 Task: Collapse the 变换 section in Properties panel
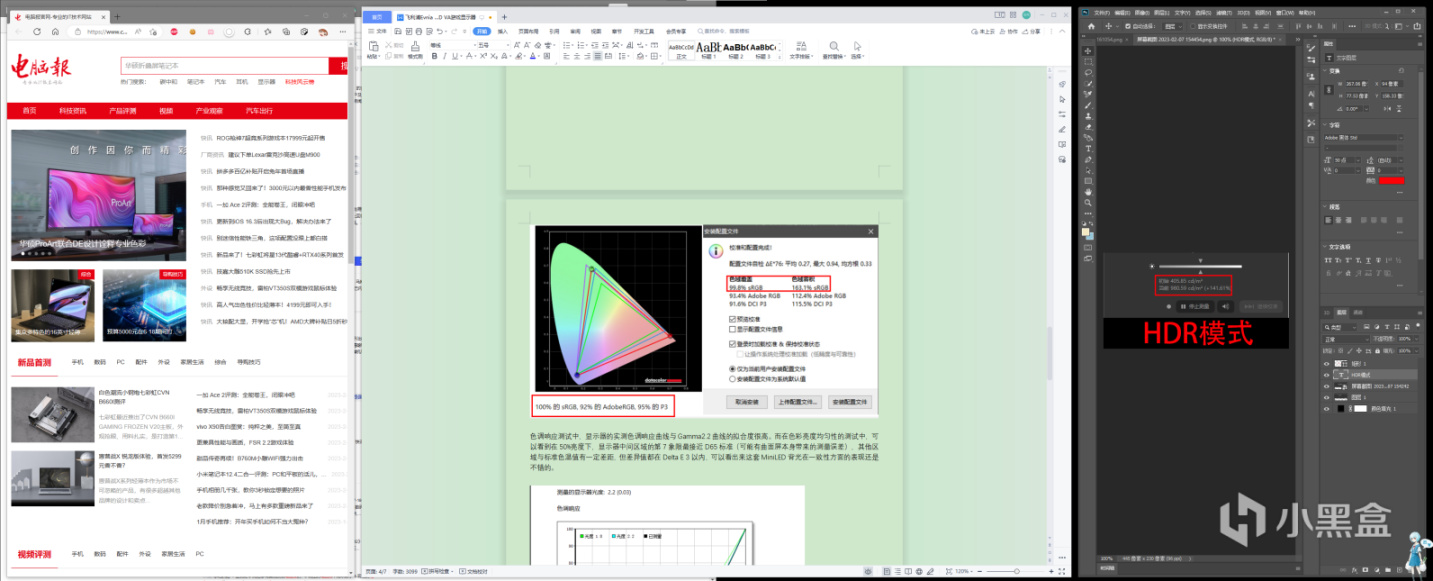(1325, 71)
